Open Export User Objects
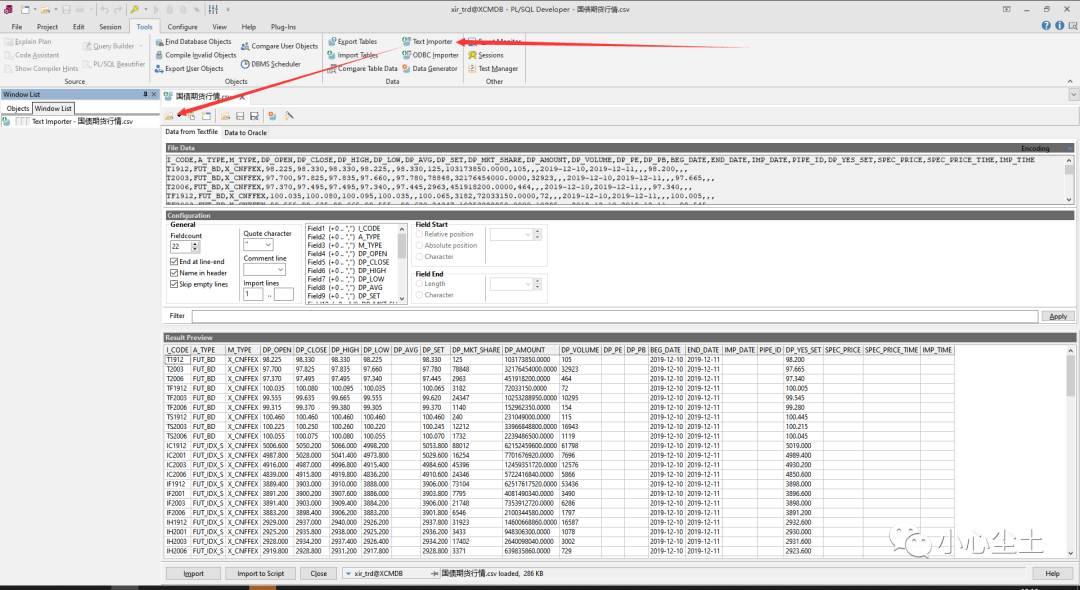Image resolution: width=1080 pixels, height=590 pixels. pos(189,69)
